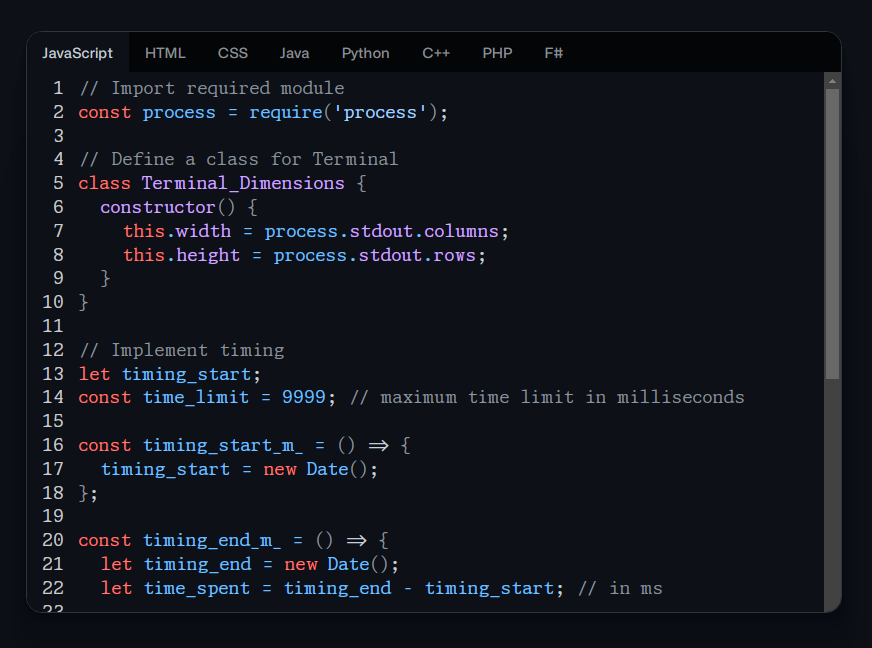Image resolution: width=872 pixels, height=648 pixels.
Task: Open the HTML tab
Action: (x=165, y=53)
